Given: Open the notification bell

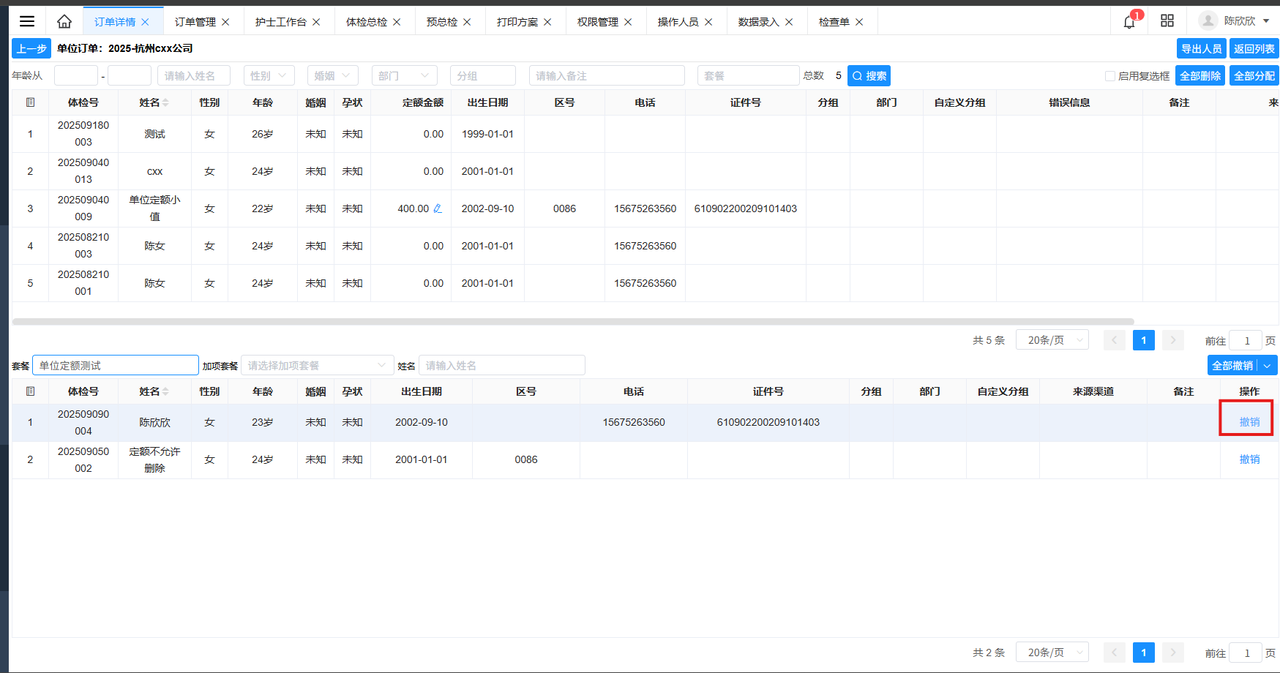Looking at the screenshot, I should [1129, 21].
